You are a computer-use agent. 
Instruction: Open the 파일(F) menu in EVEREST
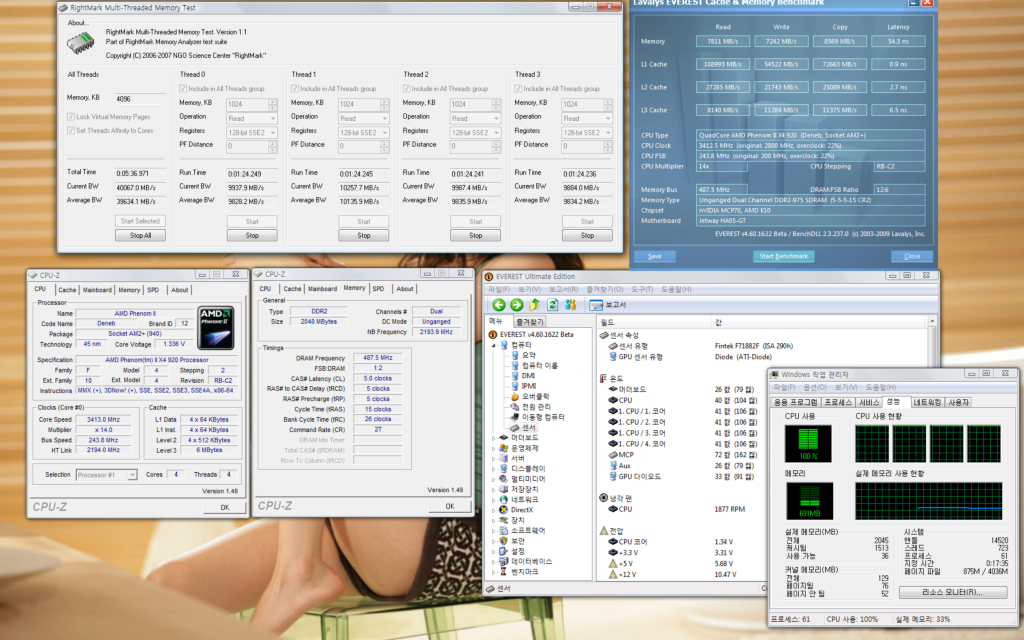tap(499, 289)
